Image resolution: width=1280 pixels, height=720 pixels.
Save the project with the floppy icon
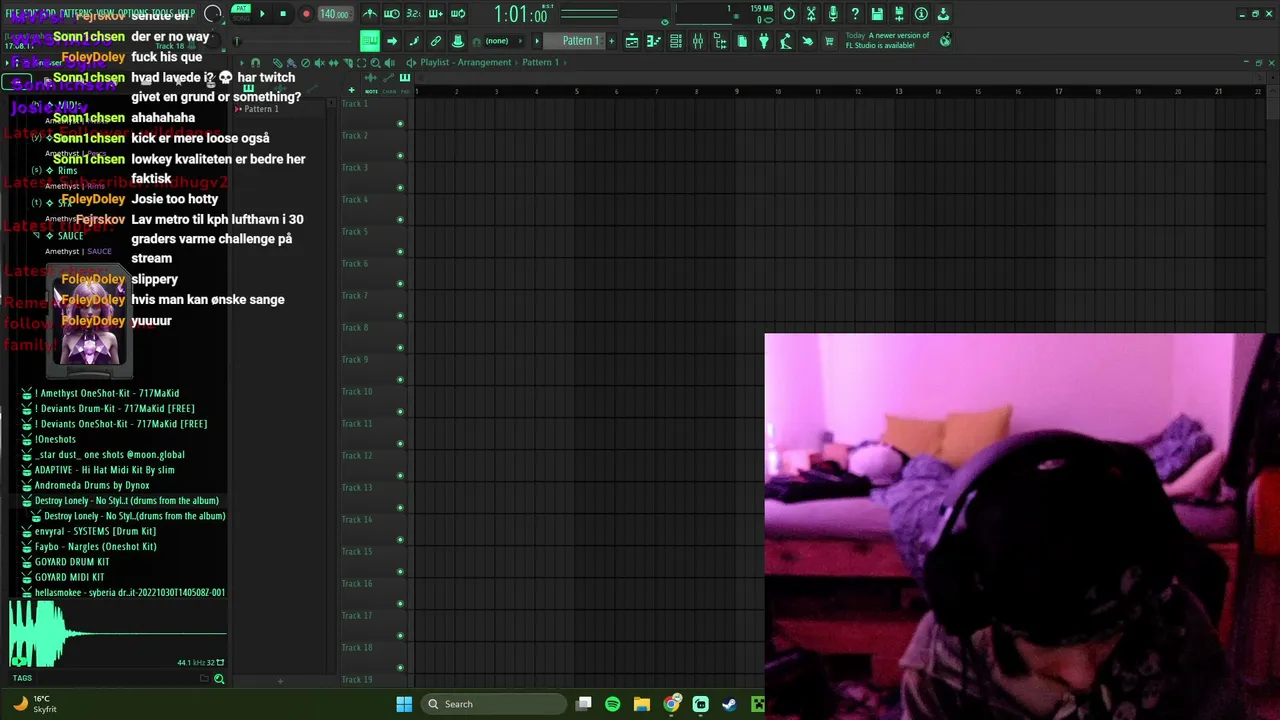[877, 14]
